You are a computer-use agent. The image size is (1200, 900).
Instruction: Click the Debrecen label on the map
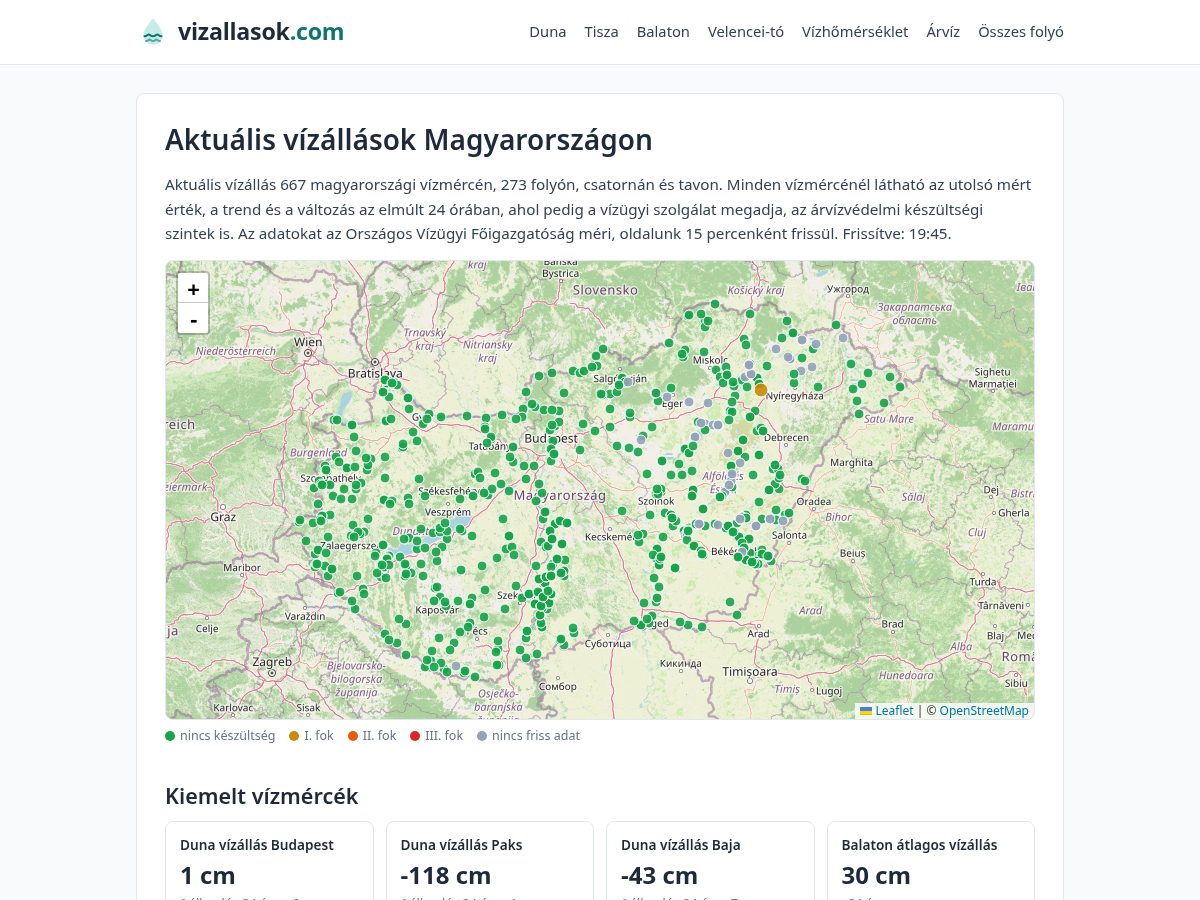tap(787, 438)
